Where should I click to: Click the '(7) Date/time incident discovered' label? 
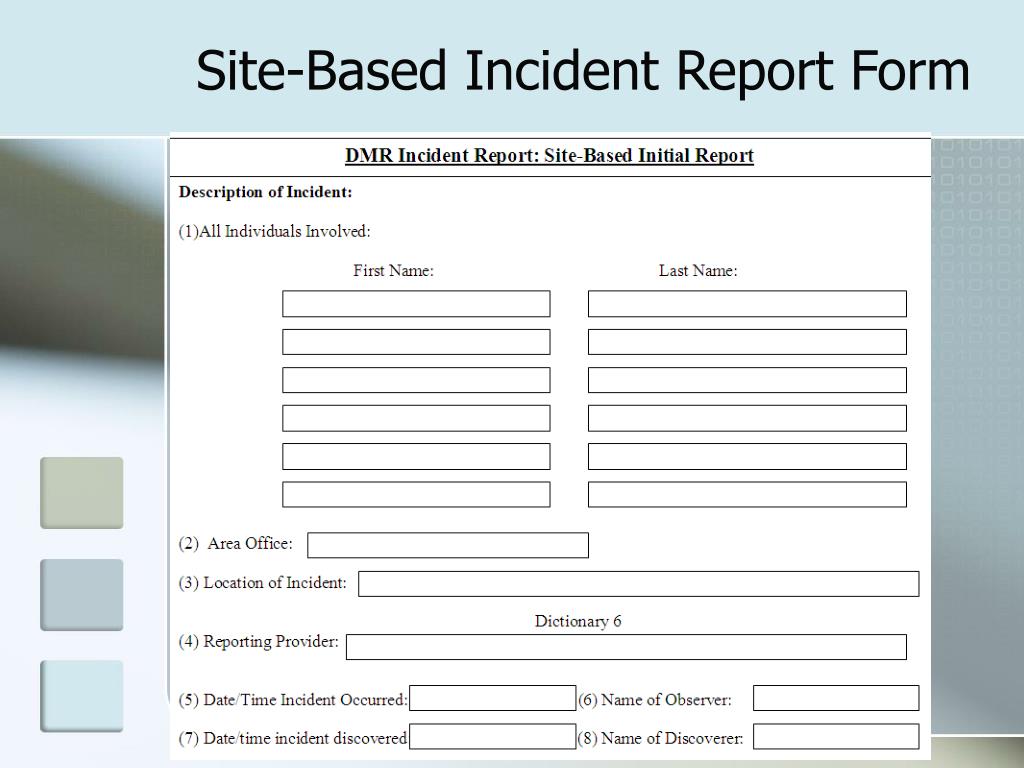pyautogui.click(x=293, y=738)
